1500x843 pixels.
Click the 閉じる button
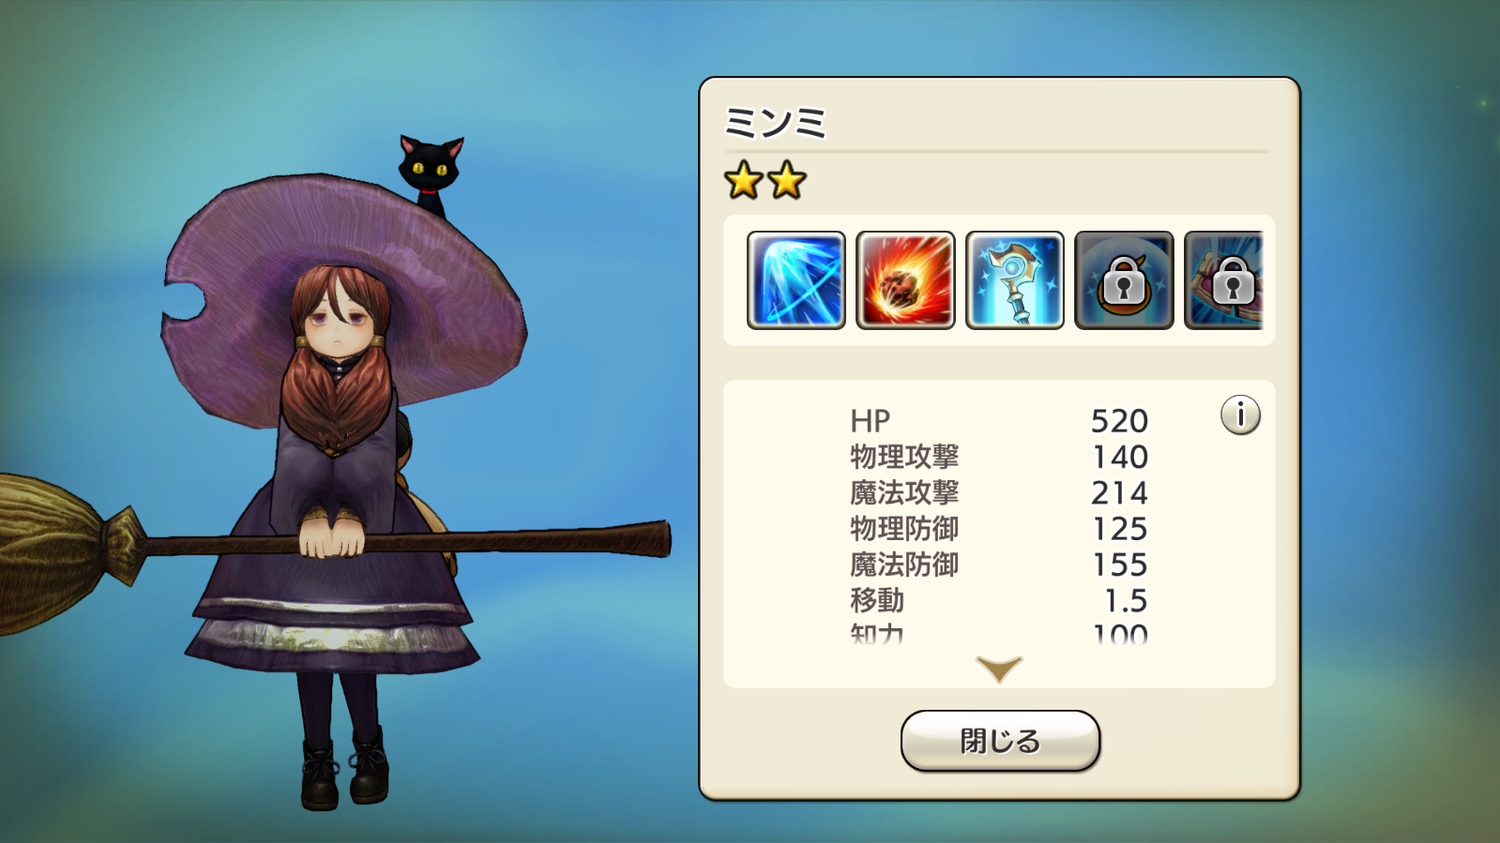point(1000,741)
